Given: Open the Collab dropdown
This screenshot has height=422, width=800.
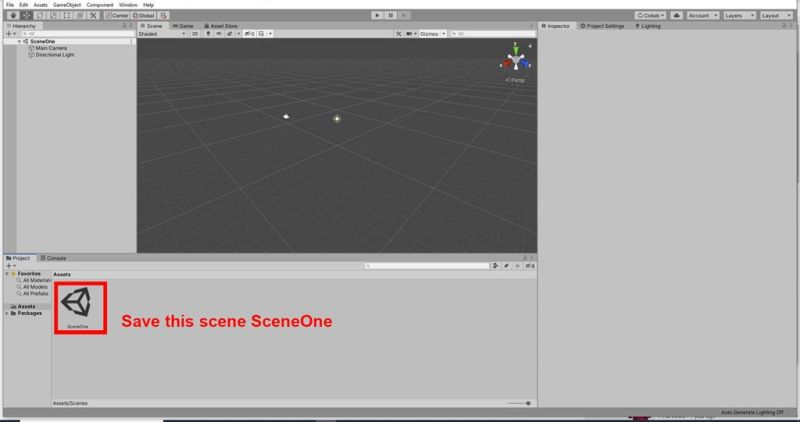Looking at the screenshot, I should coord(651,15).
